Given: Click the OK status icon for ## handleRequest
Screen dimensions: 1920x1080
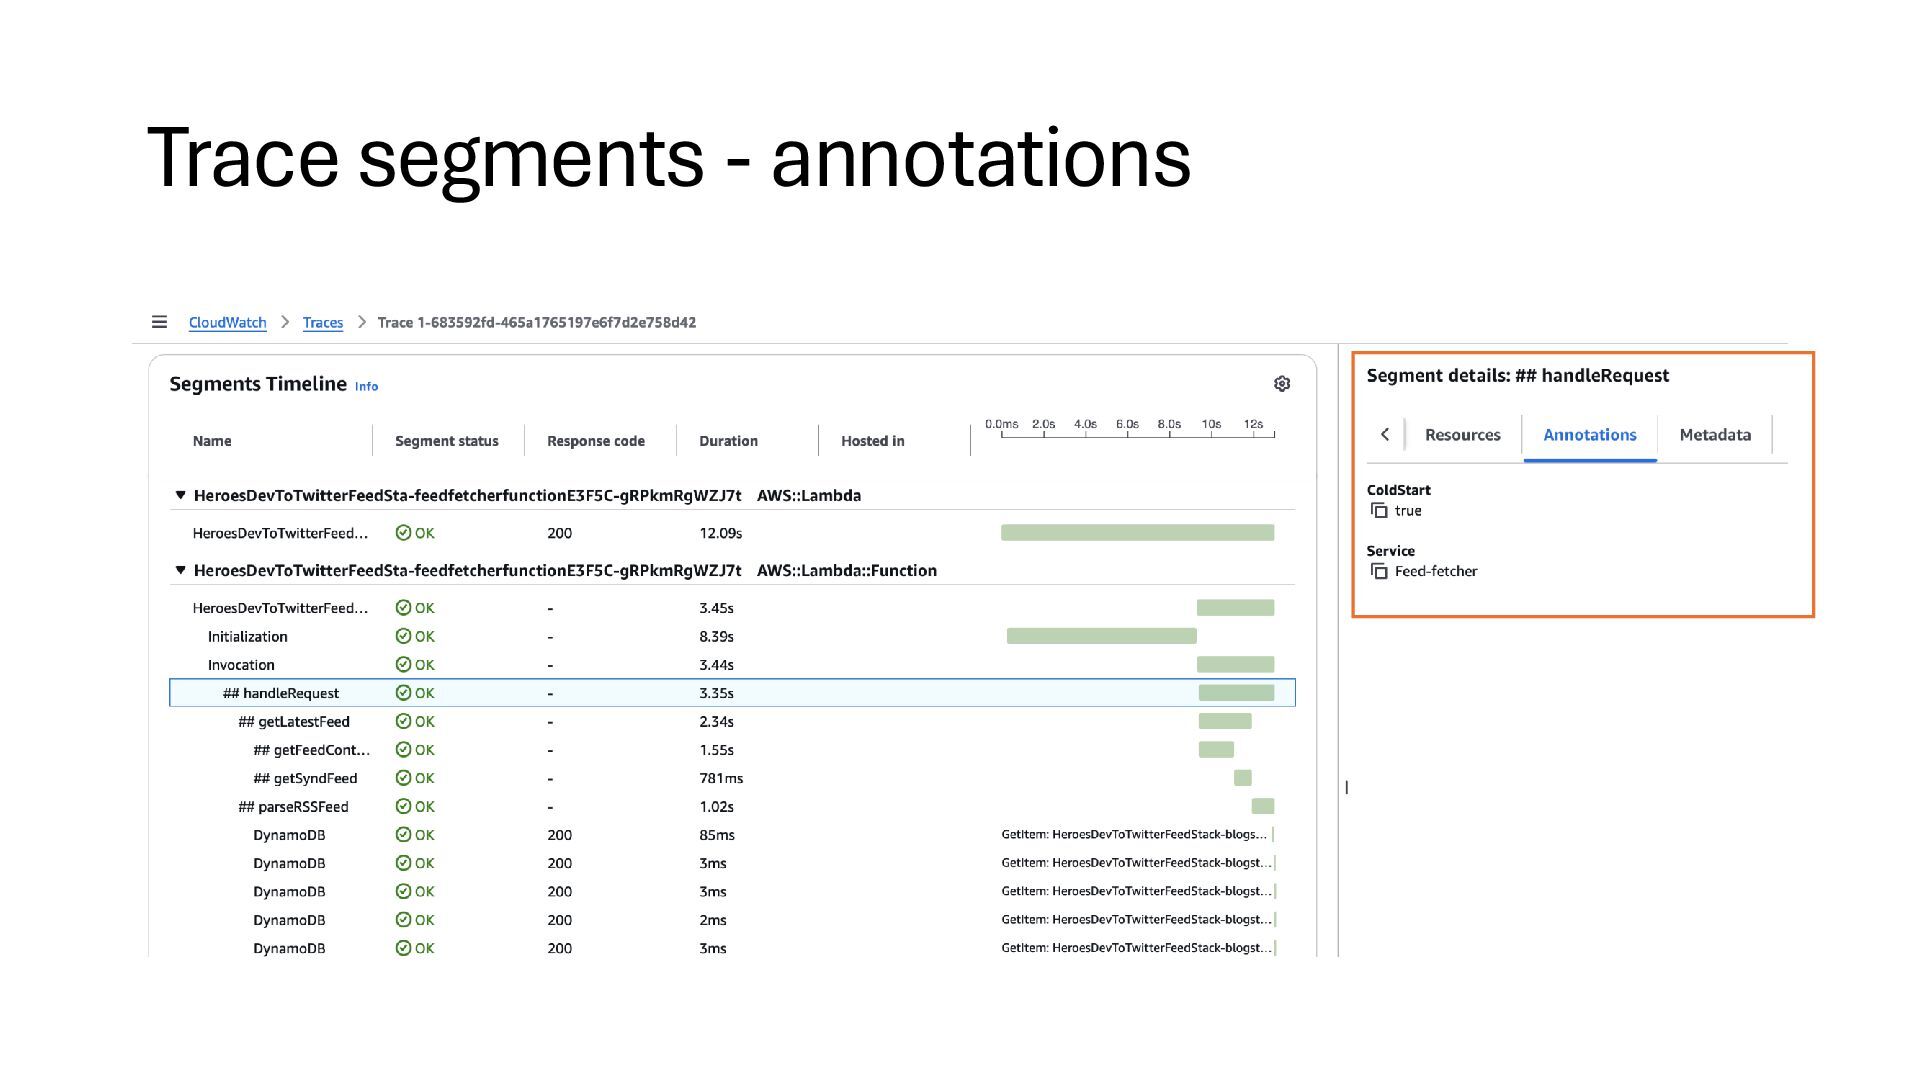Looking at the screenshot, I should [403, 693].
